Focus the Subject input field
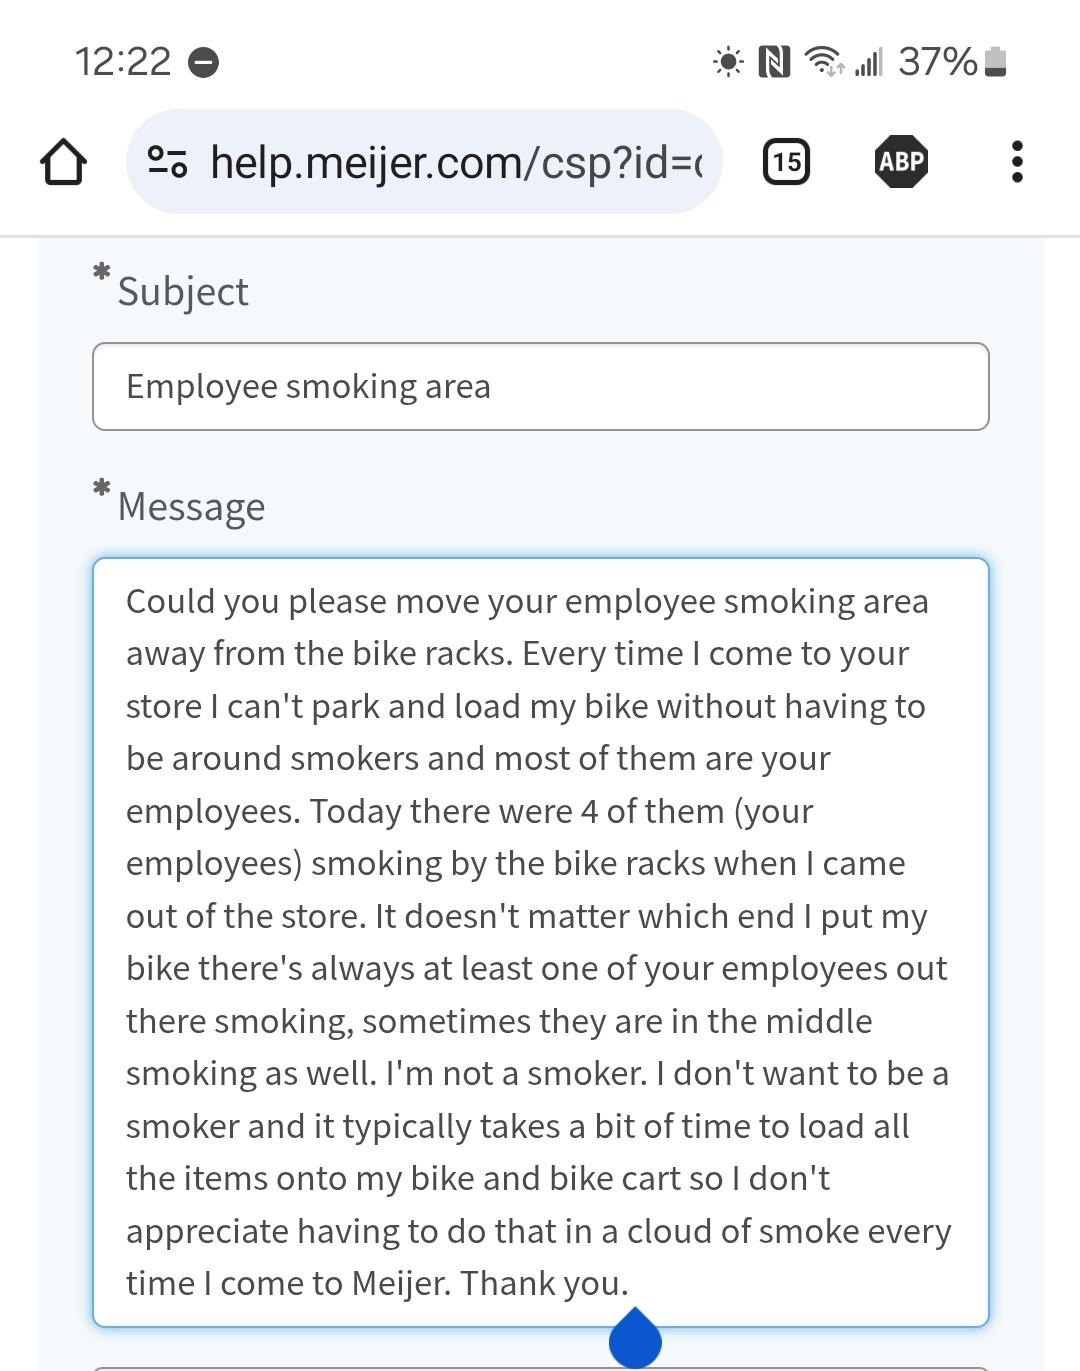 (x=540, y=387)
